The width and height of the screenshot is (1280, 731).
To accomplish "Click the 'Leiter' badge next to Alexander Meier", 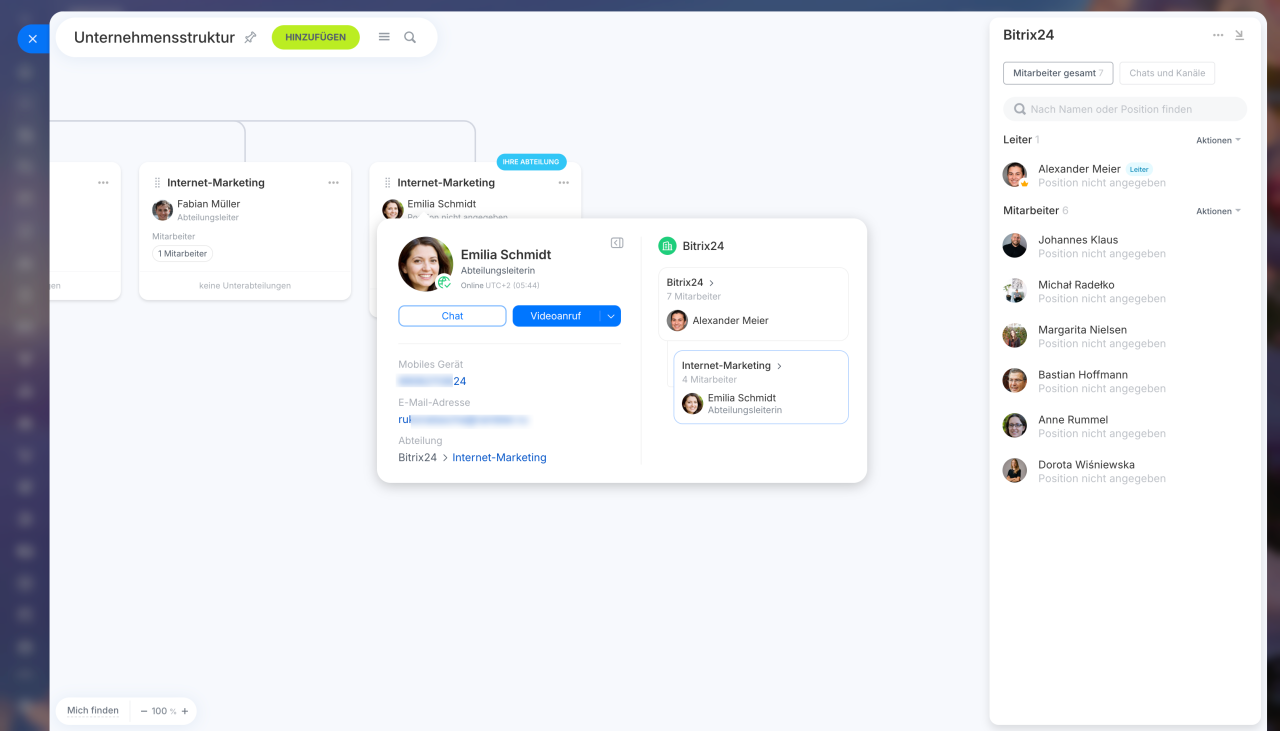I will tap(1139, 169).
